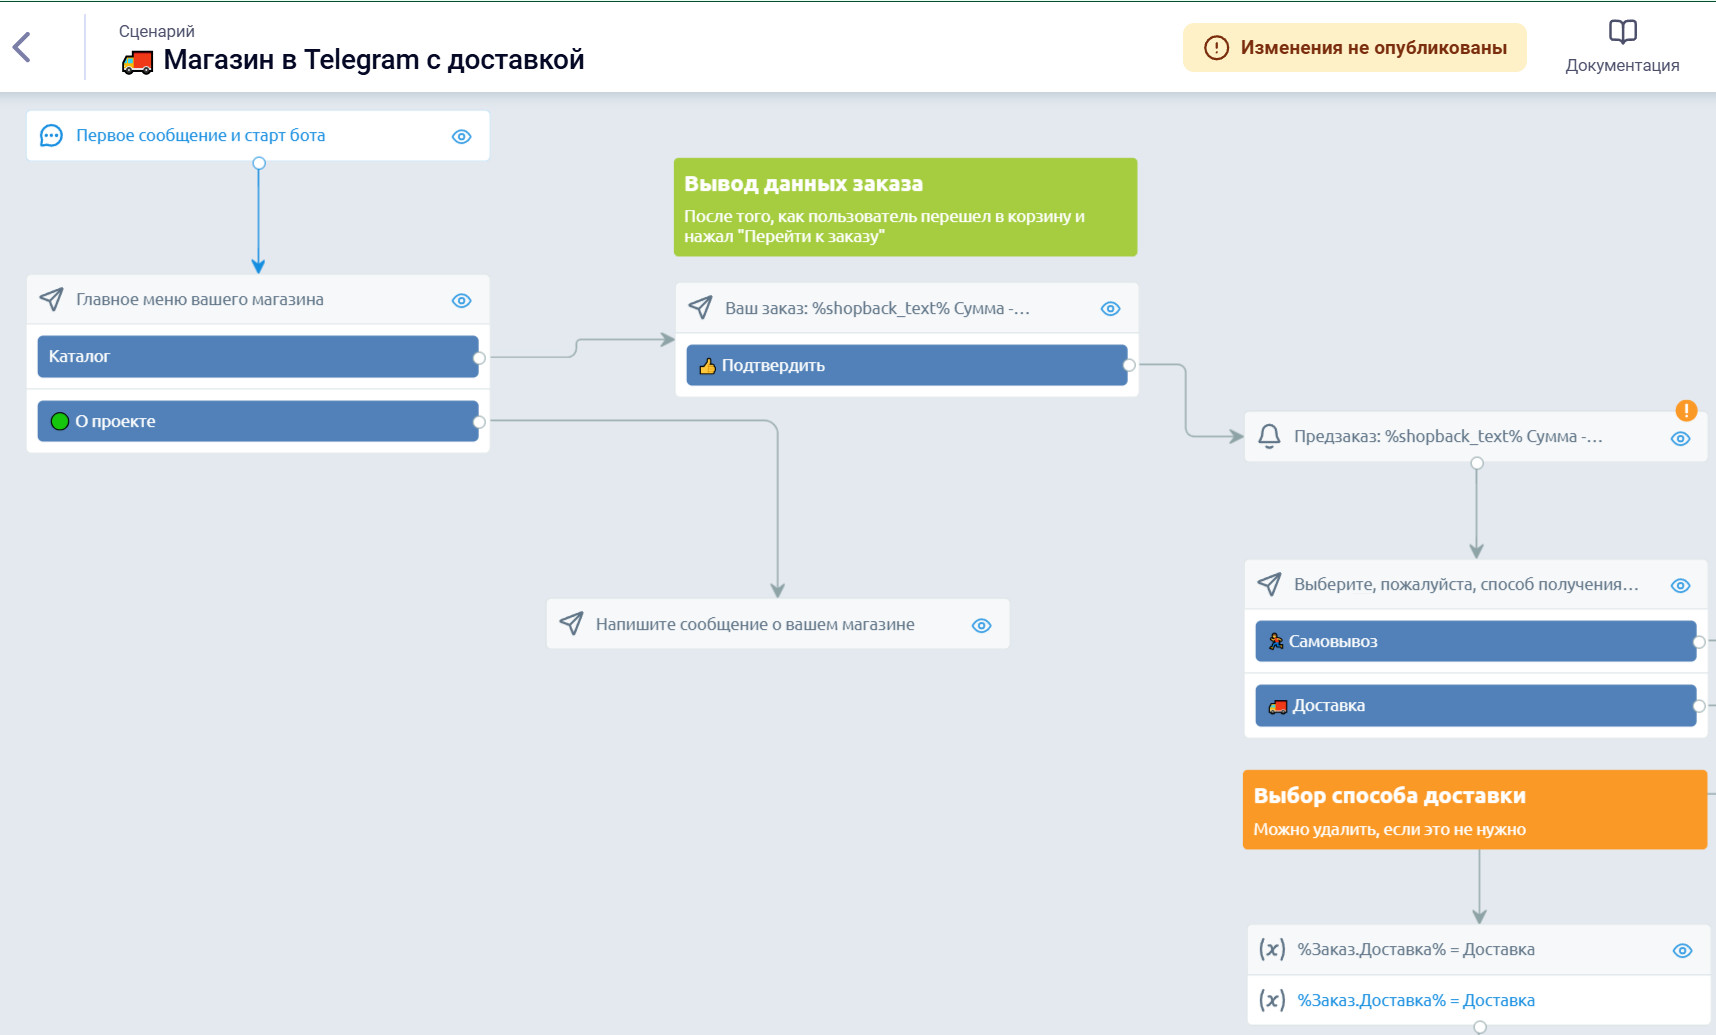
Task: Click the back arrow chevron
Action: click(22, 47)
